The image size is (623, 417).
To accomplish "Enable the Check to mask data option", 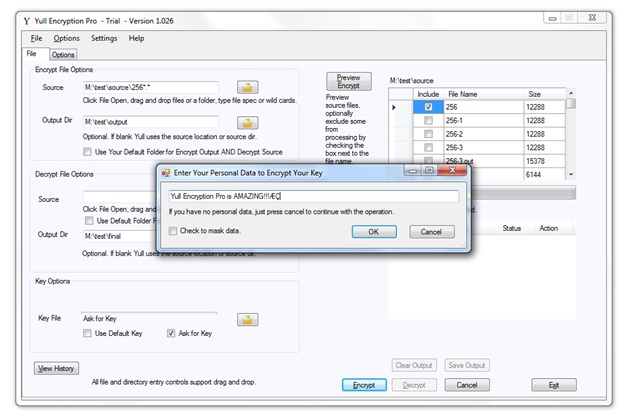I will (173, 231).
